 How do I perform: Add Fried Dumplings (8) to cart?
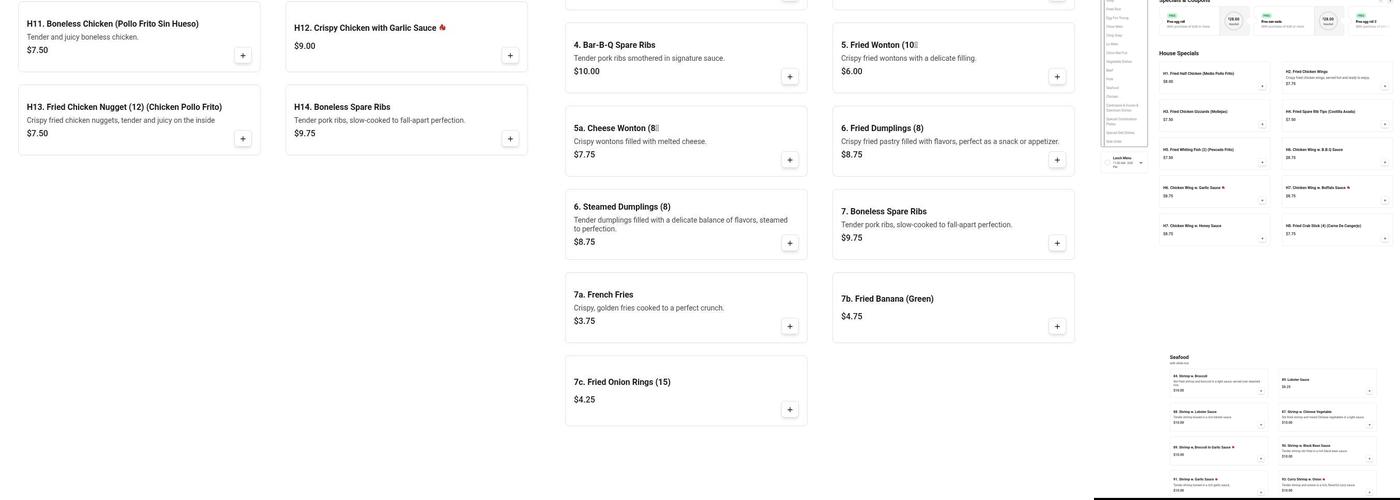[1057, 160]
